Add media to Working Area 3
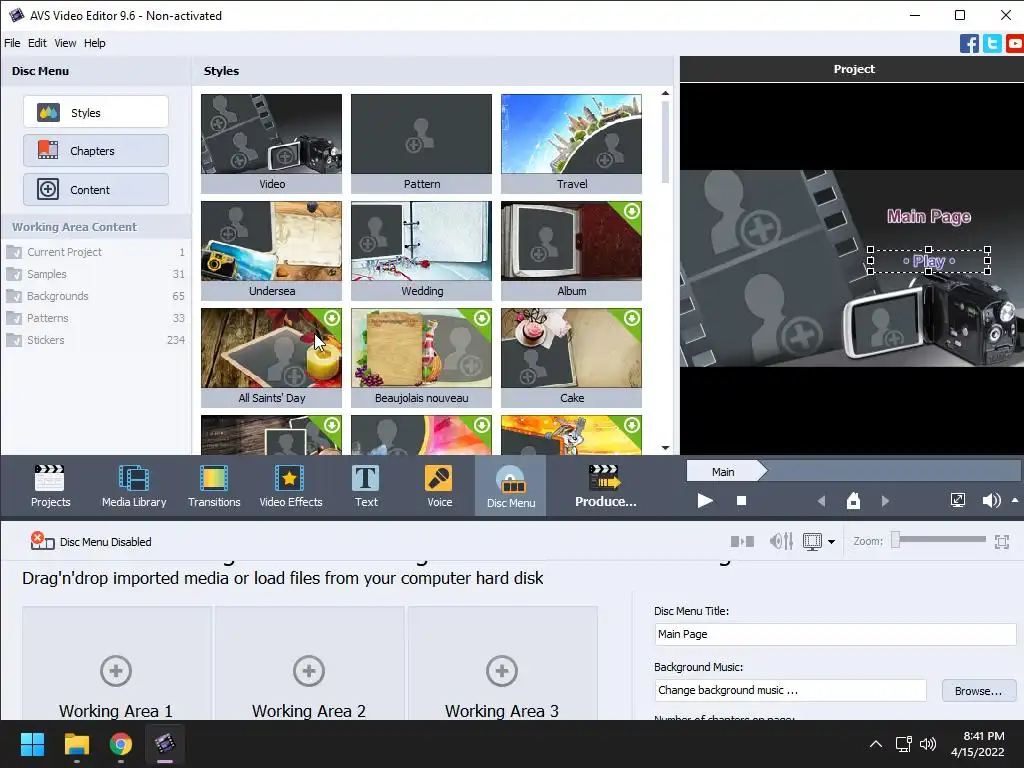The image size is (1024, 768). (x=502, y=671)
